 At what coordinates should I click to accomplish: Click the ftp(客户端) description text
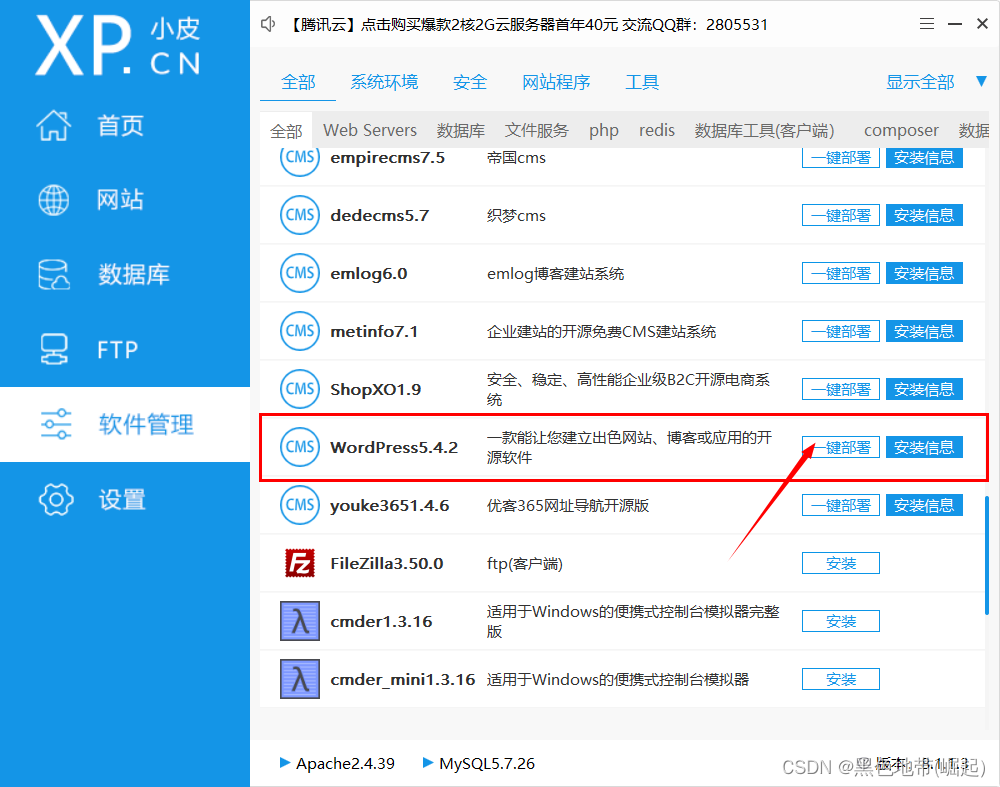(x=524, y=564)
